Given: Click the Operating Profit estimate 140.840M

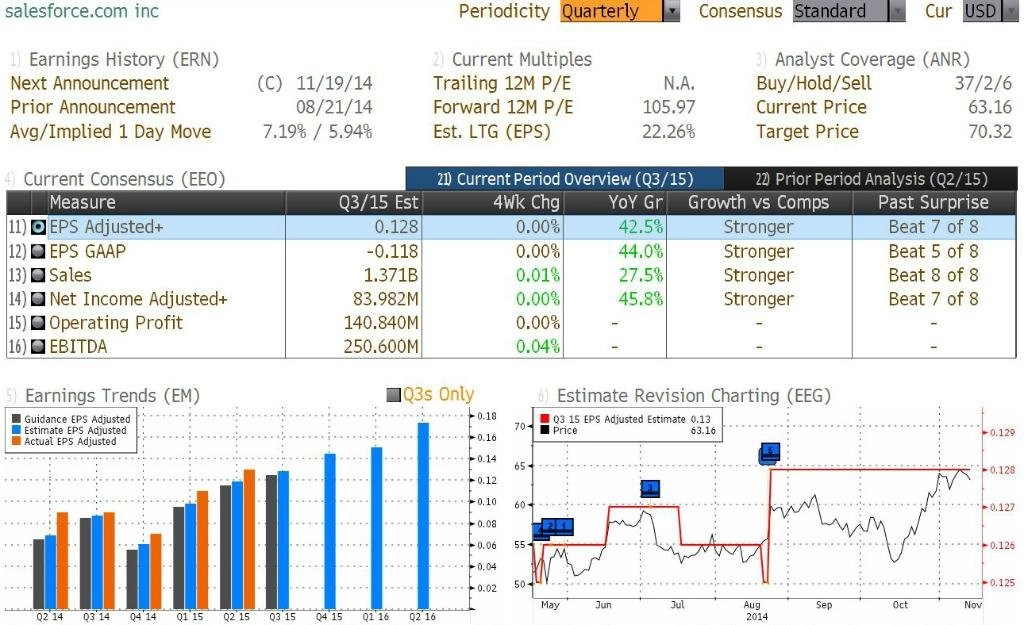Looking at the screenshot, I should pyautogui.click(x=381, y=323).
